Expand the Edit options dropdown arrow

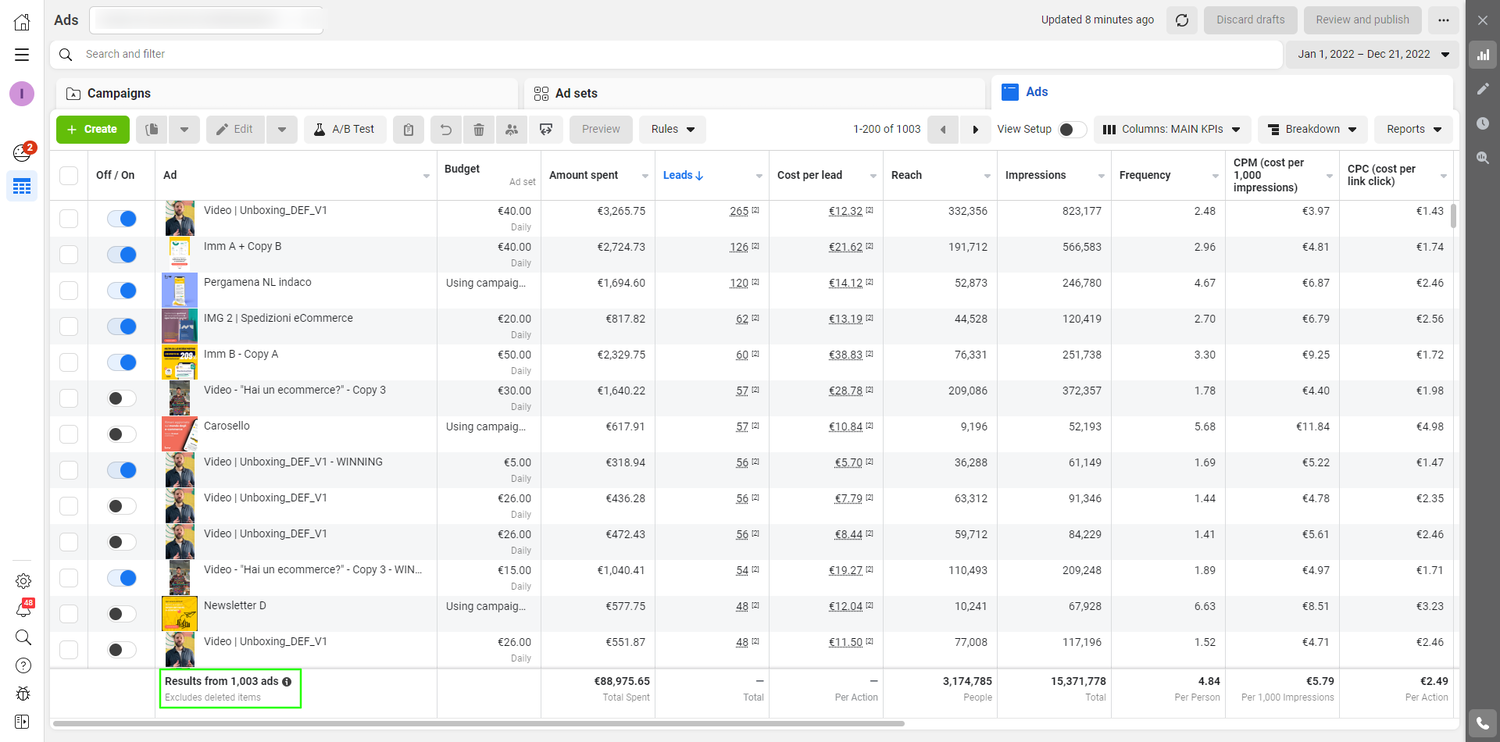point(282,129)
